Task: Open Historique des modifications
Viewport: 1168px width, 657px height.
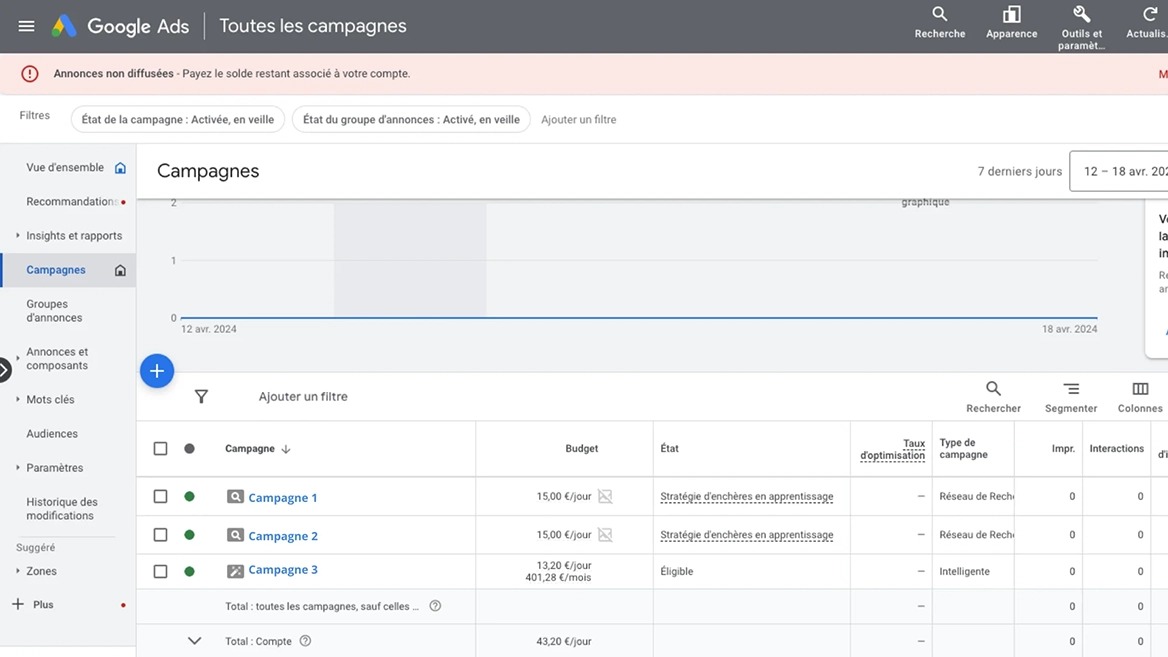Action: (x=62, y=509)
